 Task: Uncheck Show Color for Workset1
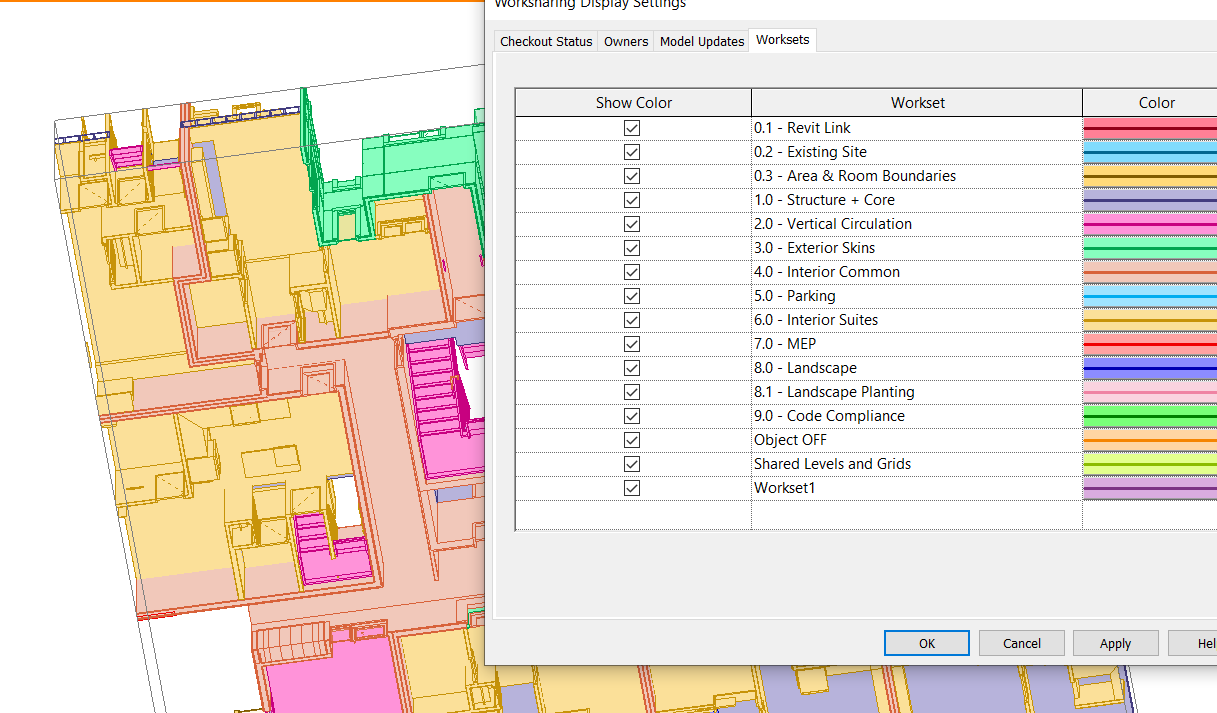(x=631, y=487)
